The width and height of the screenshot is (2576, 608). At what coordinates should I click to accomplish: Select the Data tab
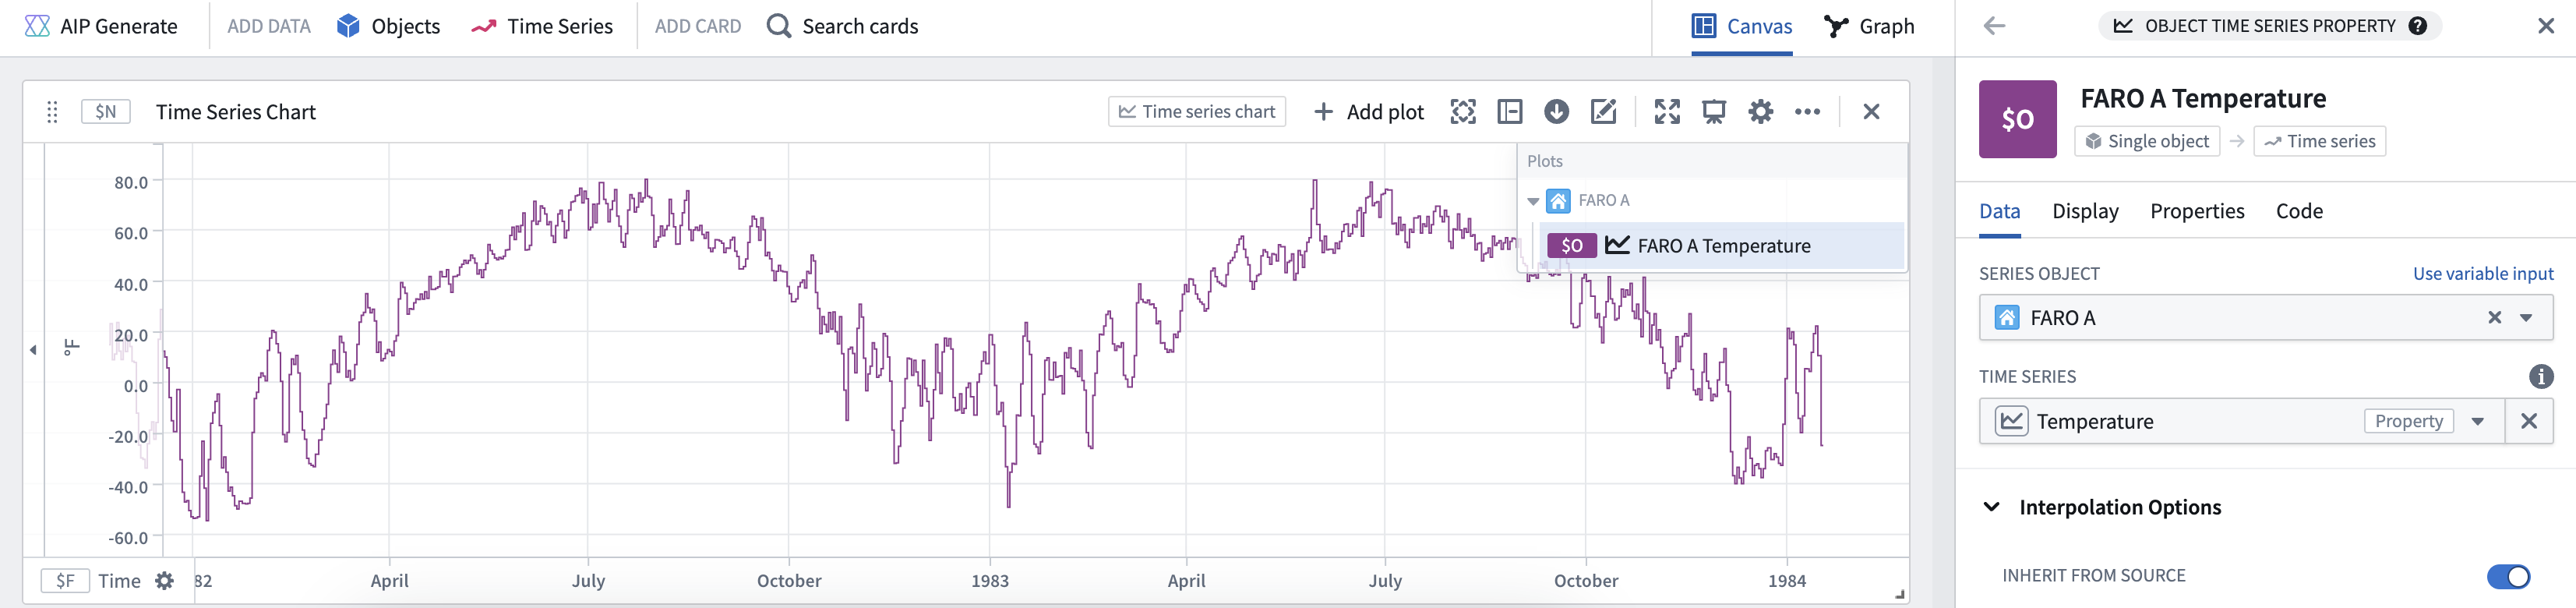pyautogui.click(x=2000, y=211)
